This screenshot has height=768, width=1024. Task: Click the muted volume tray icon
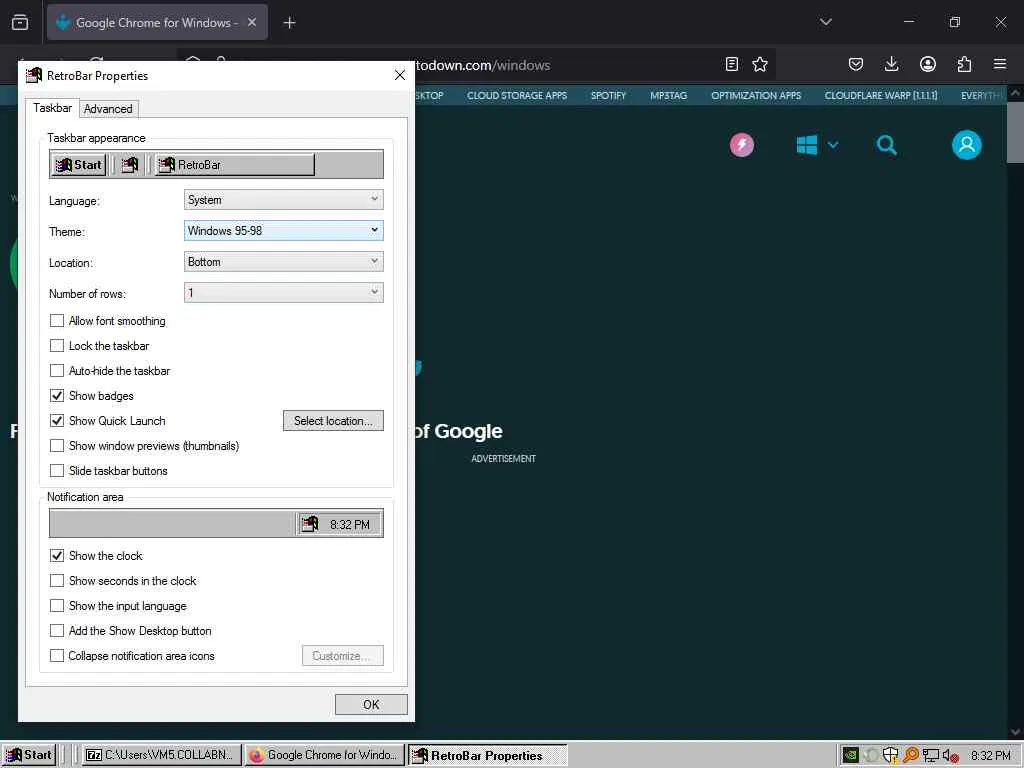(951, 756)
